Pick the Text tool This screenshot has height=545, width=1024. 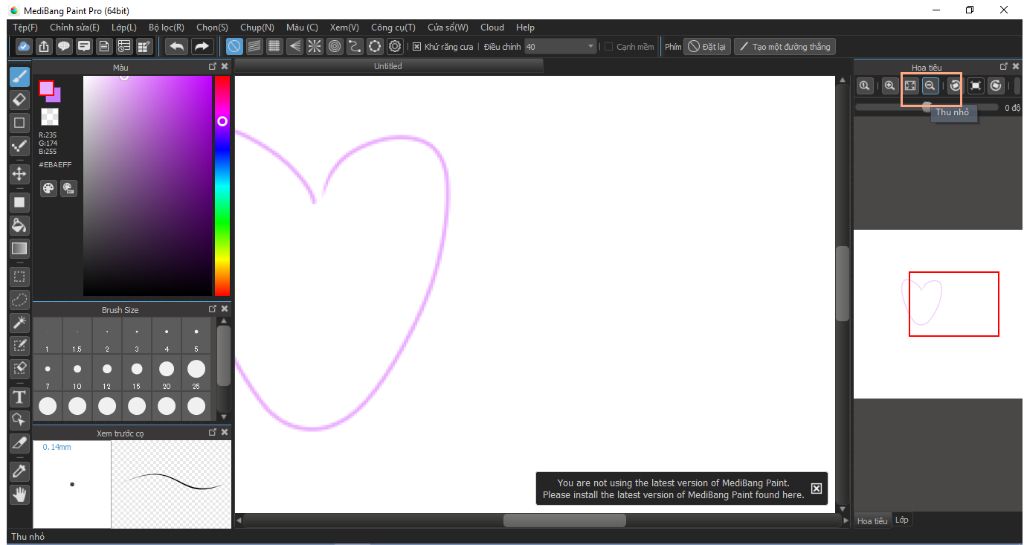pos(19,397)
